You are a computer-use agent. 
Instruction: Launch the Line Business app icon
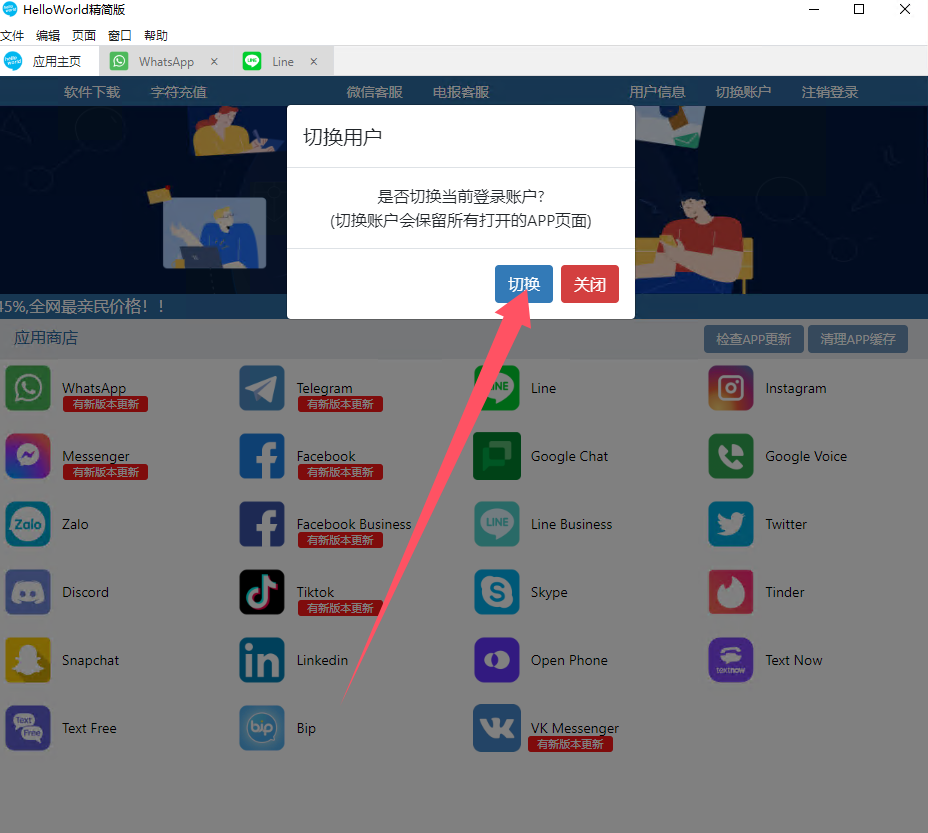pyautogui.click(x=497, y=525)
